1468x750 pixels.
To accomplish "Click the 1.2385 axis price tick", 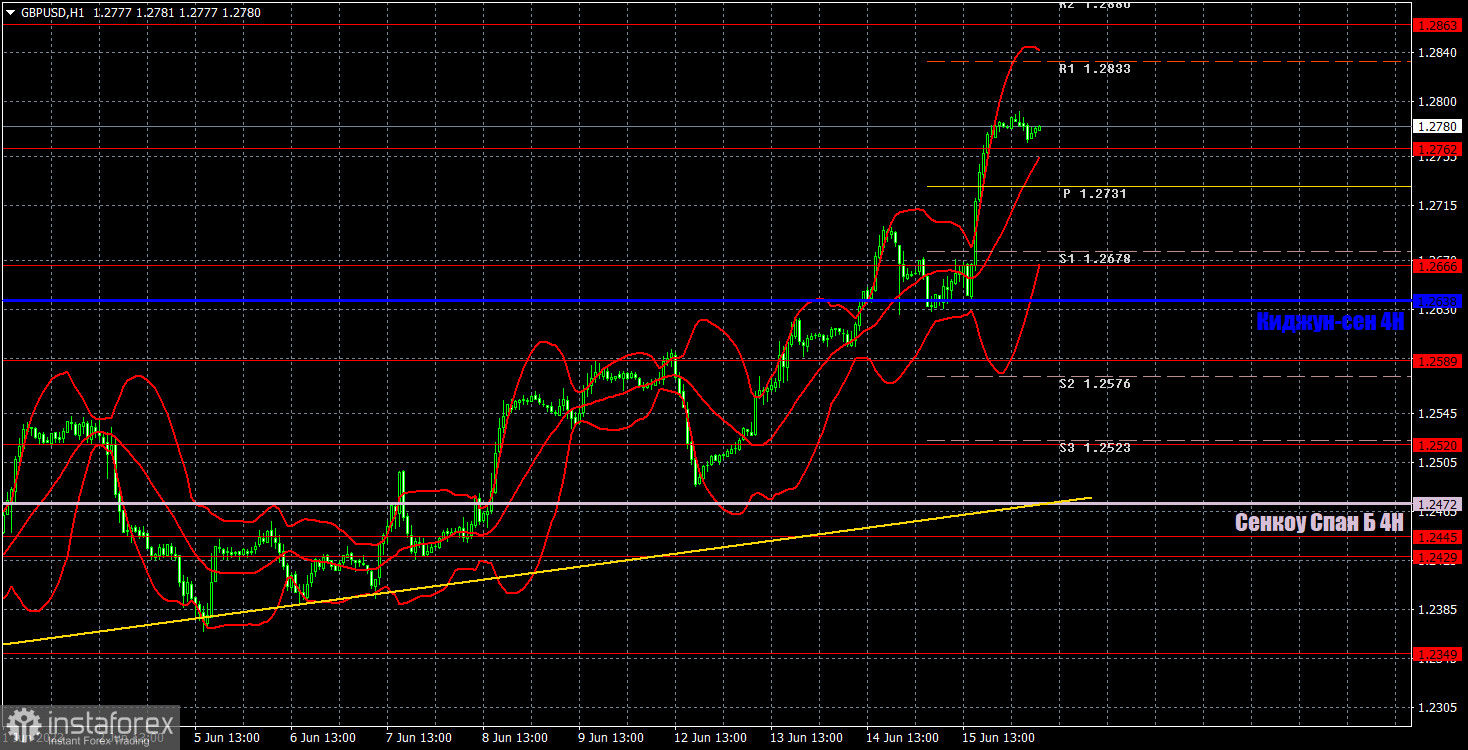I will 1437,610.
